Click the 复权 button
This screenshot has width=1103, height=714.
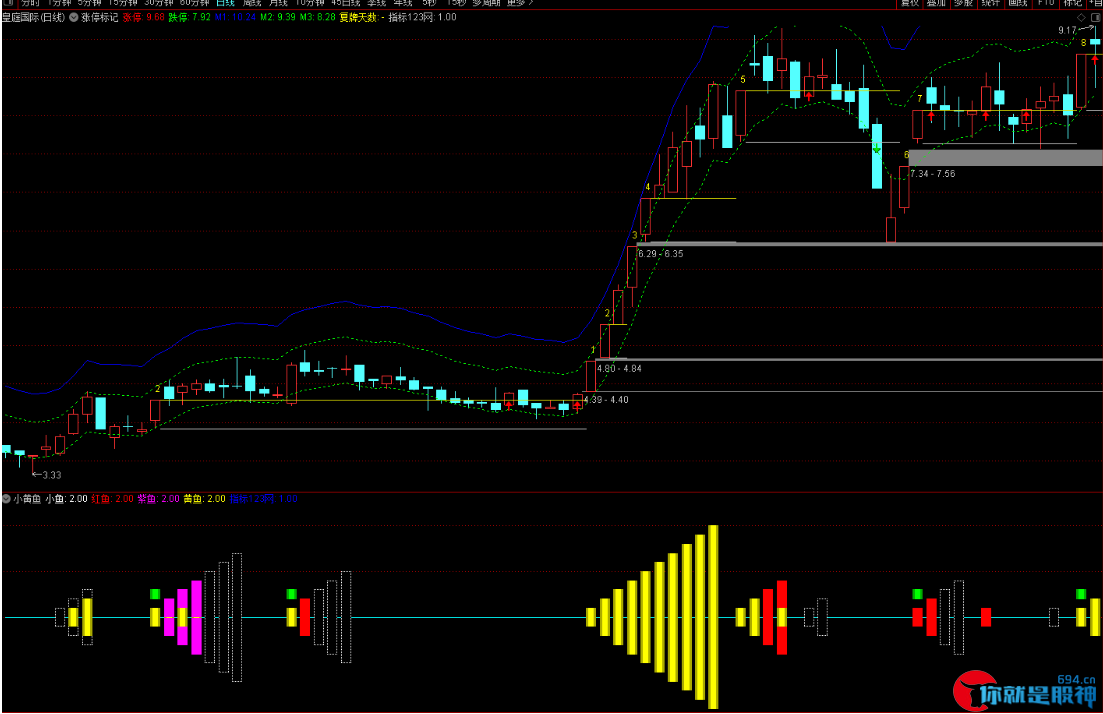[x=910, y=3]
